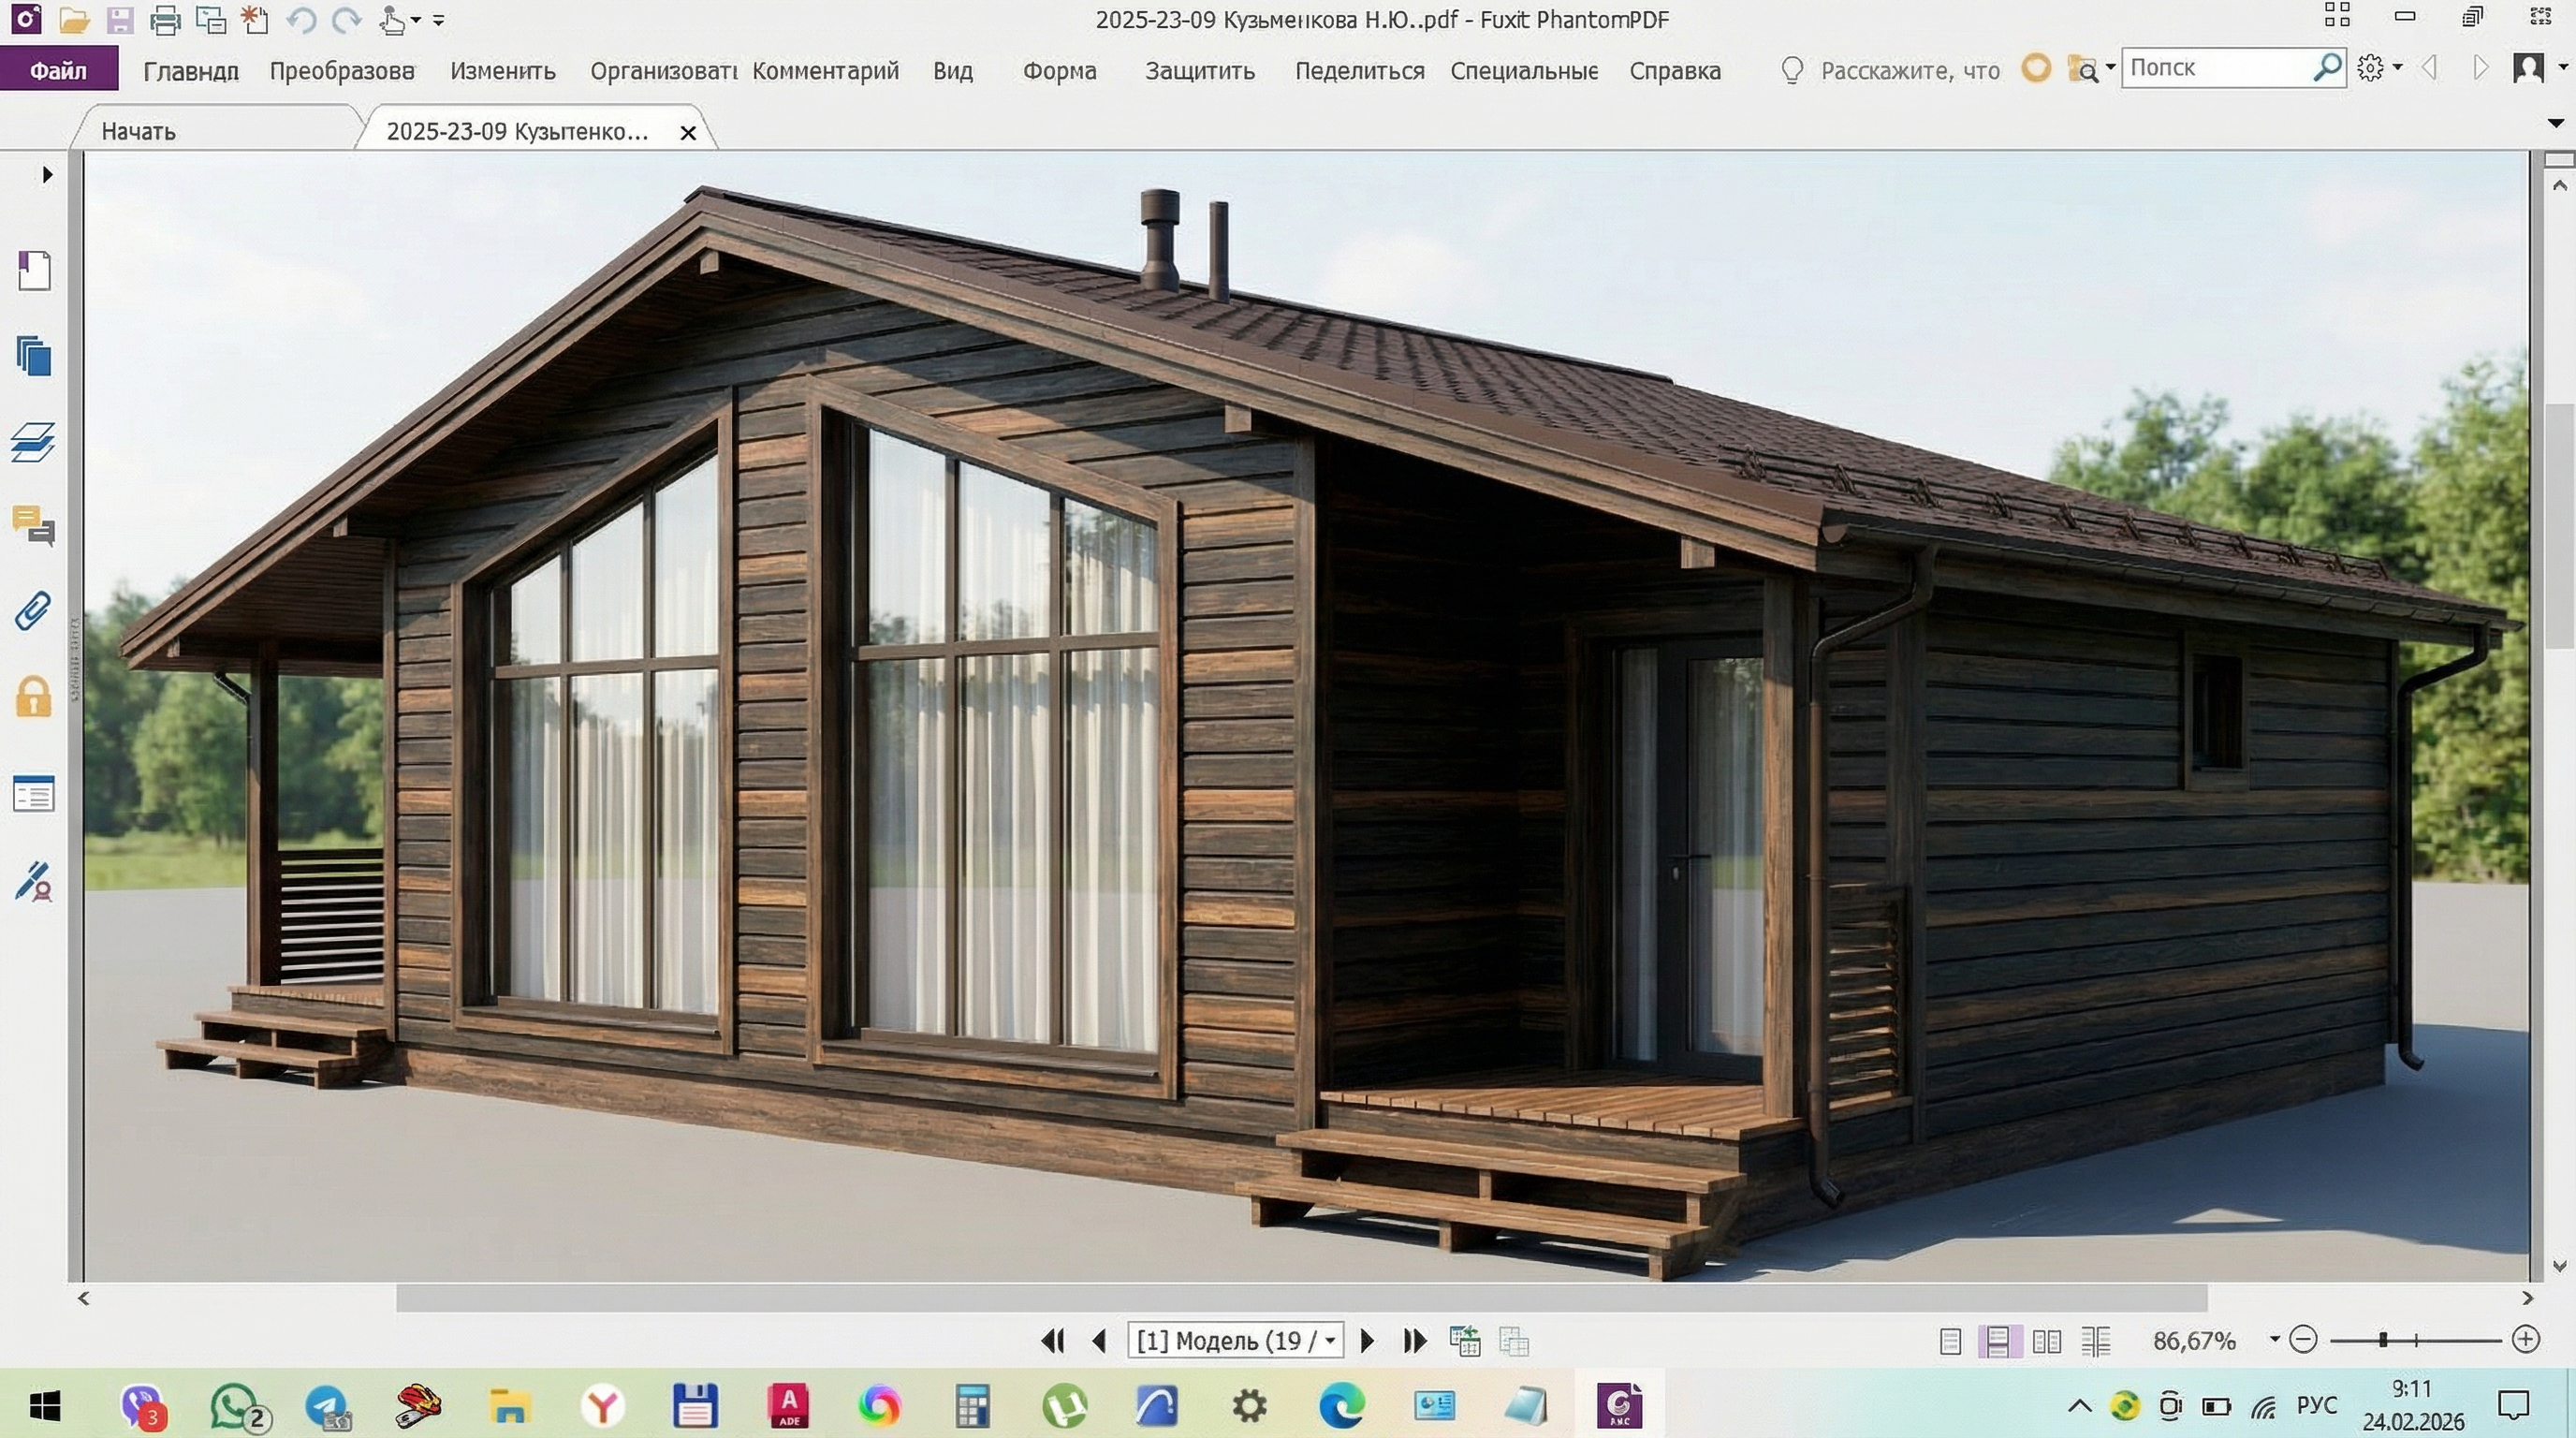Open the Bookmarks panel in sidebar
Screen dimensions: 2576x1438
coord(34,271)
